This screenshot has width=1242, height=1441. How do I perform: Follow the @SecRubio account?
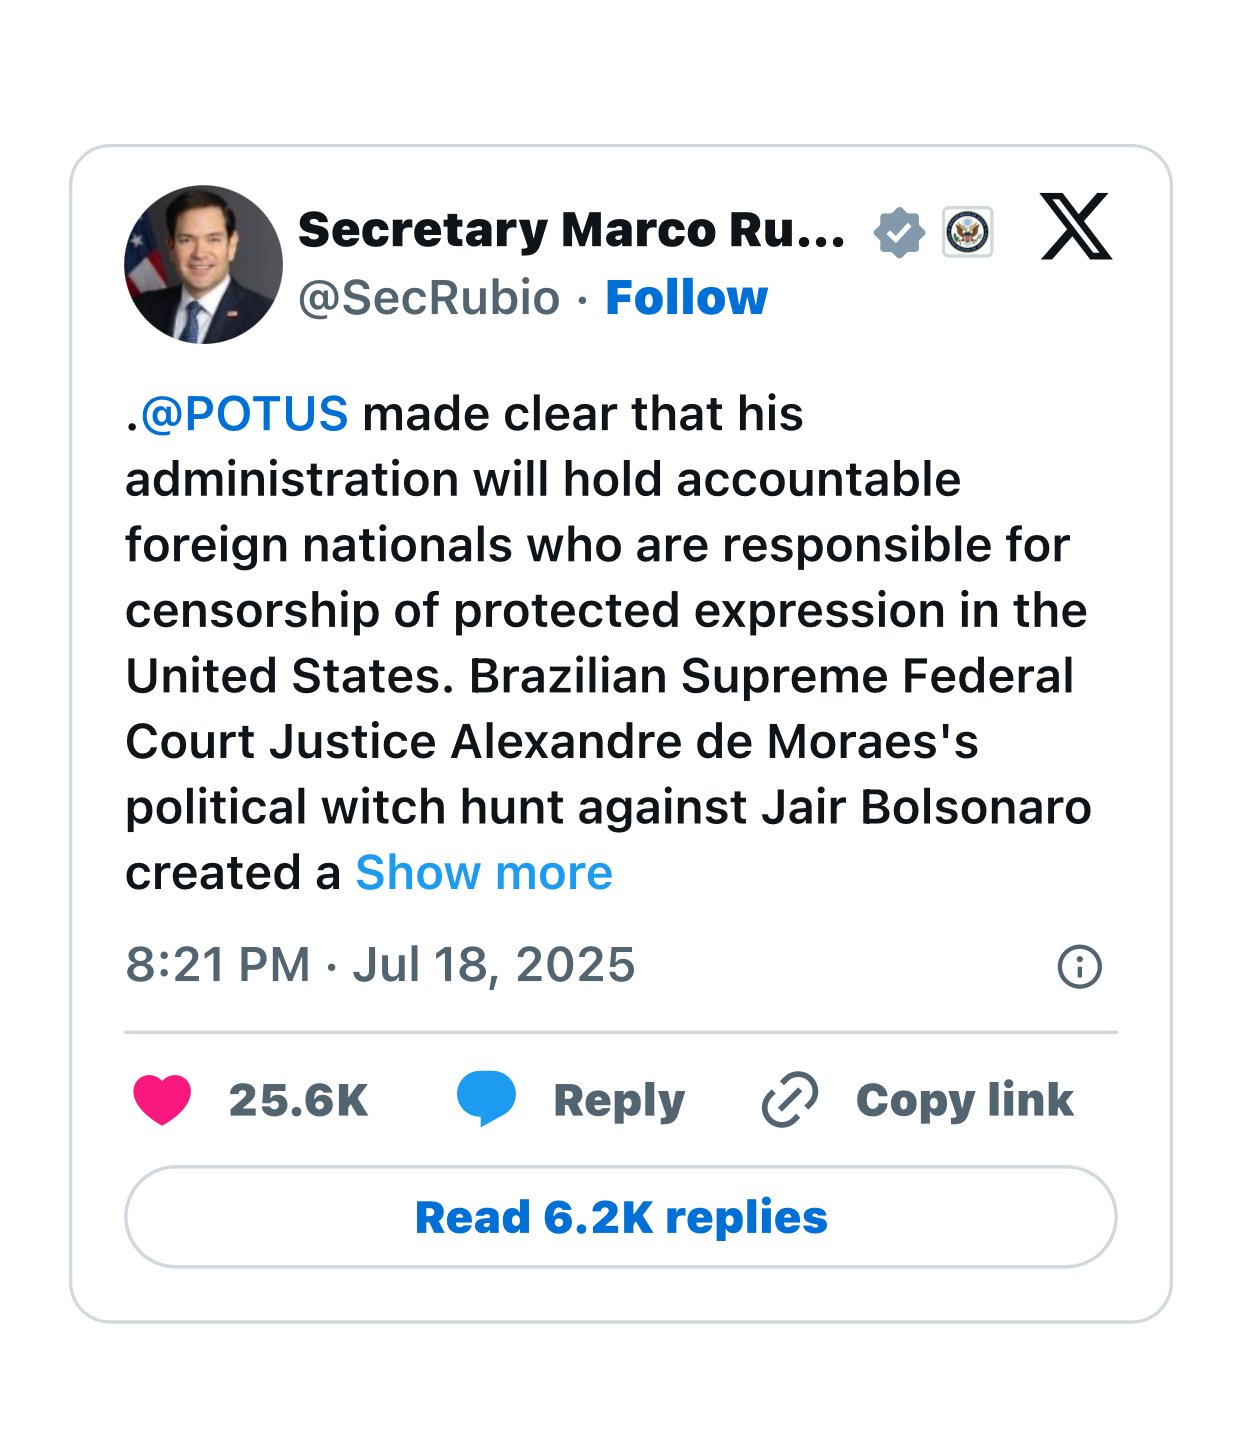coord(686,298)
